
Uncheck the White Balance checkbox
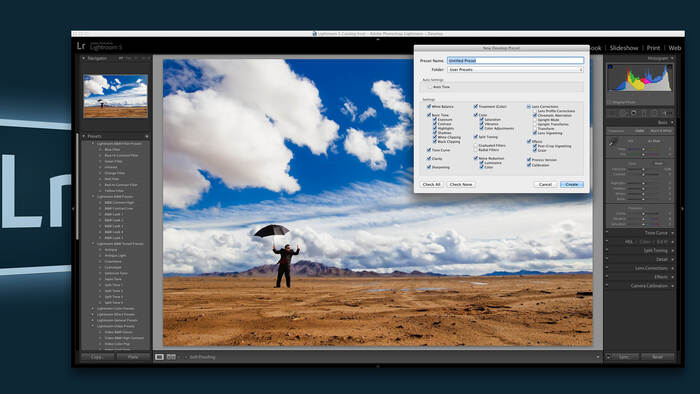(429, 107)
